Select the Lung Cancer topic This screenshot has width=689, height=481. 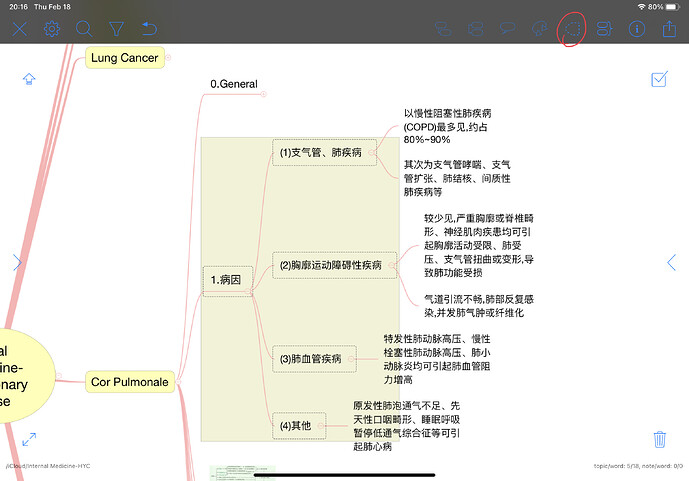click(x=125, y=58)
